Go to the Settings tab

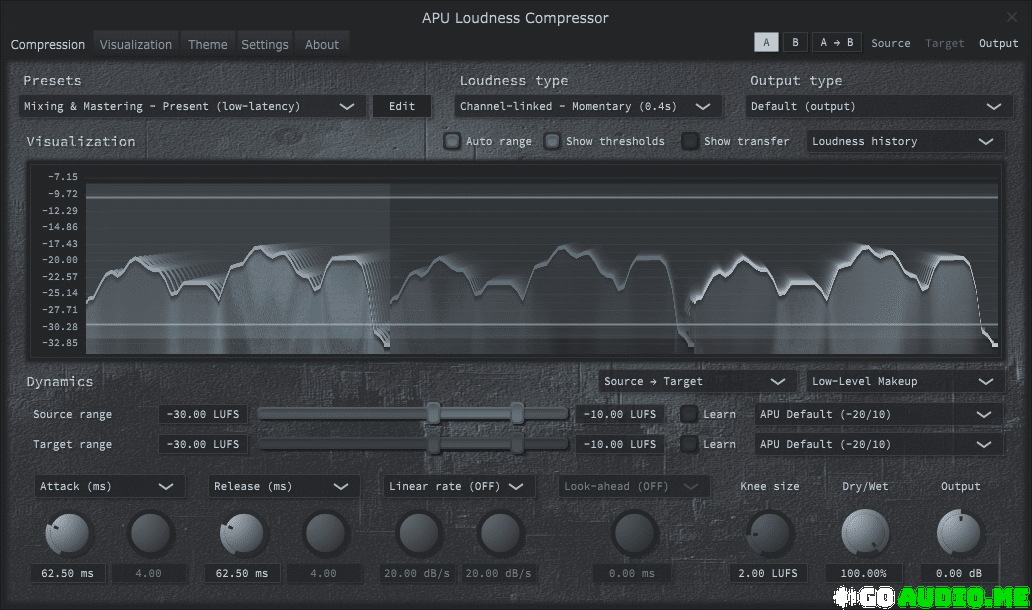pyautogui.click(x=265, y=45)
